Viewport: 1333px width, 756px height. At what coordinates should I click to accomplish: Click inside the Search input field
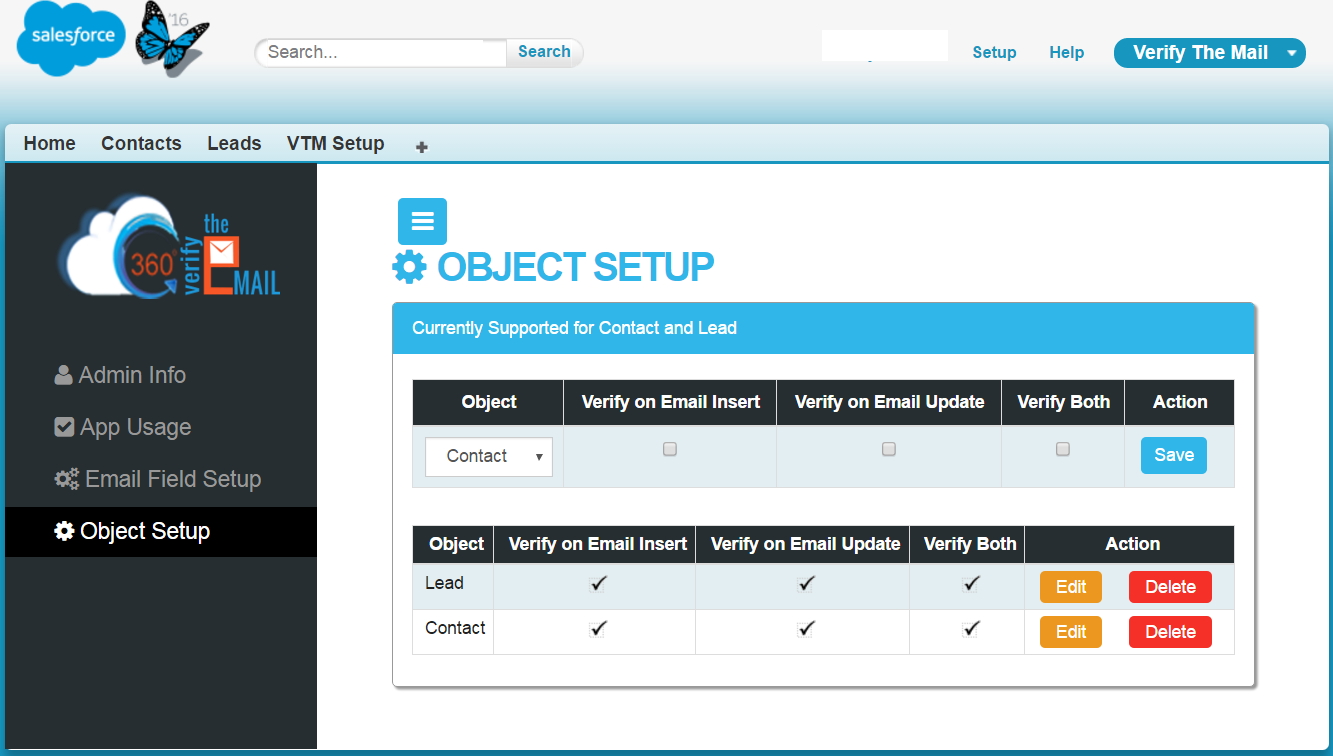pyautogui.click(x=382, y=52)
